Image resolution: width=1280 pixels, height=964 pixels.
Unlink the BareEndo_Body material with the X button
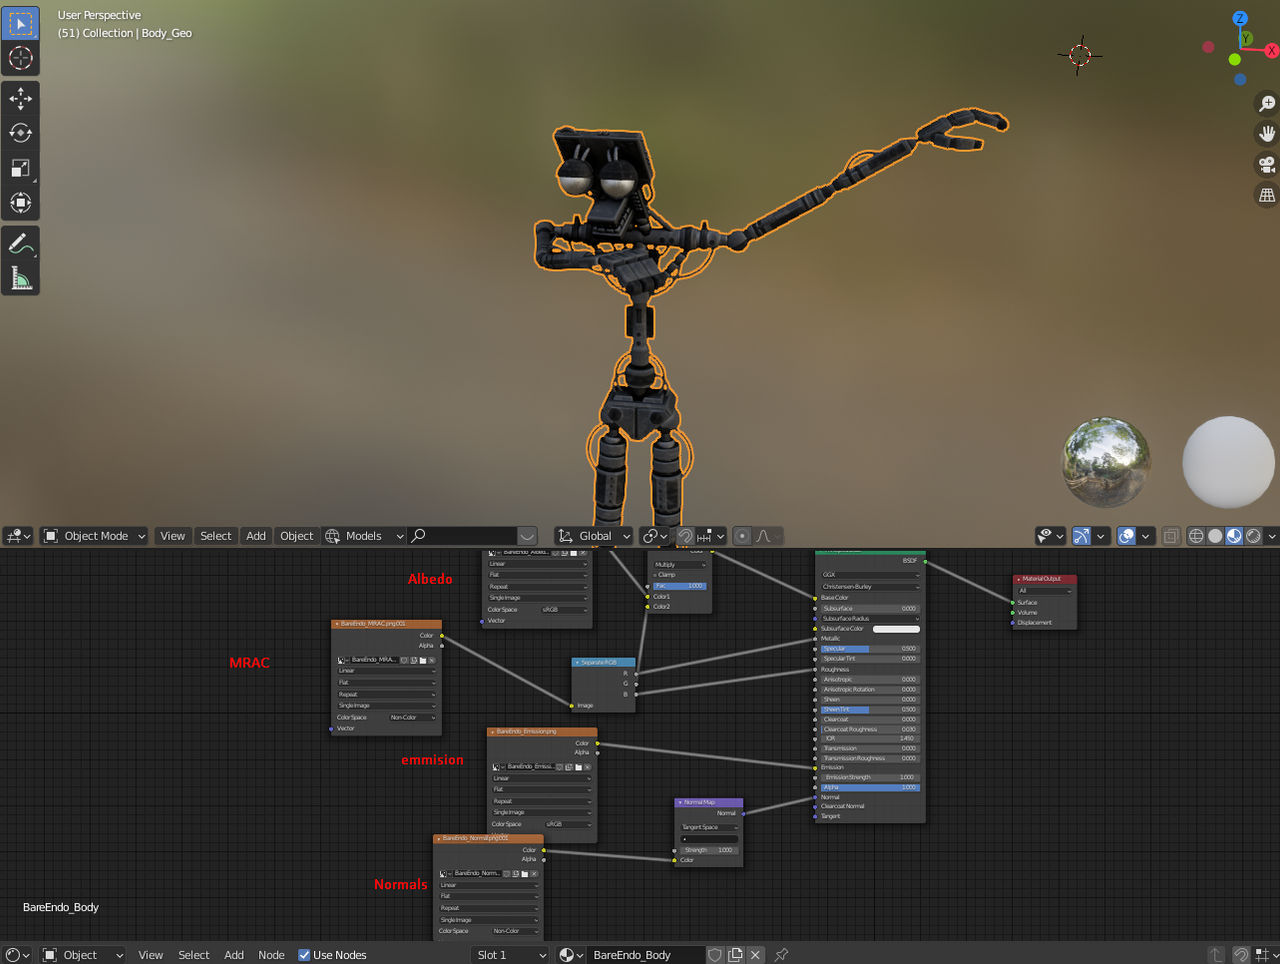[x=755, y=955]
